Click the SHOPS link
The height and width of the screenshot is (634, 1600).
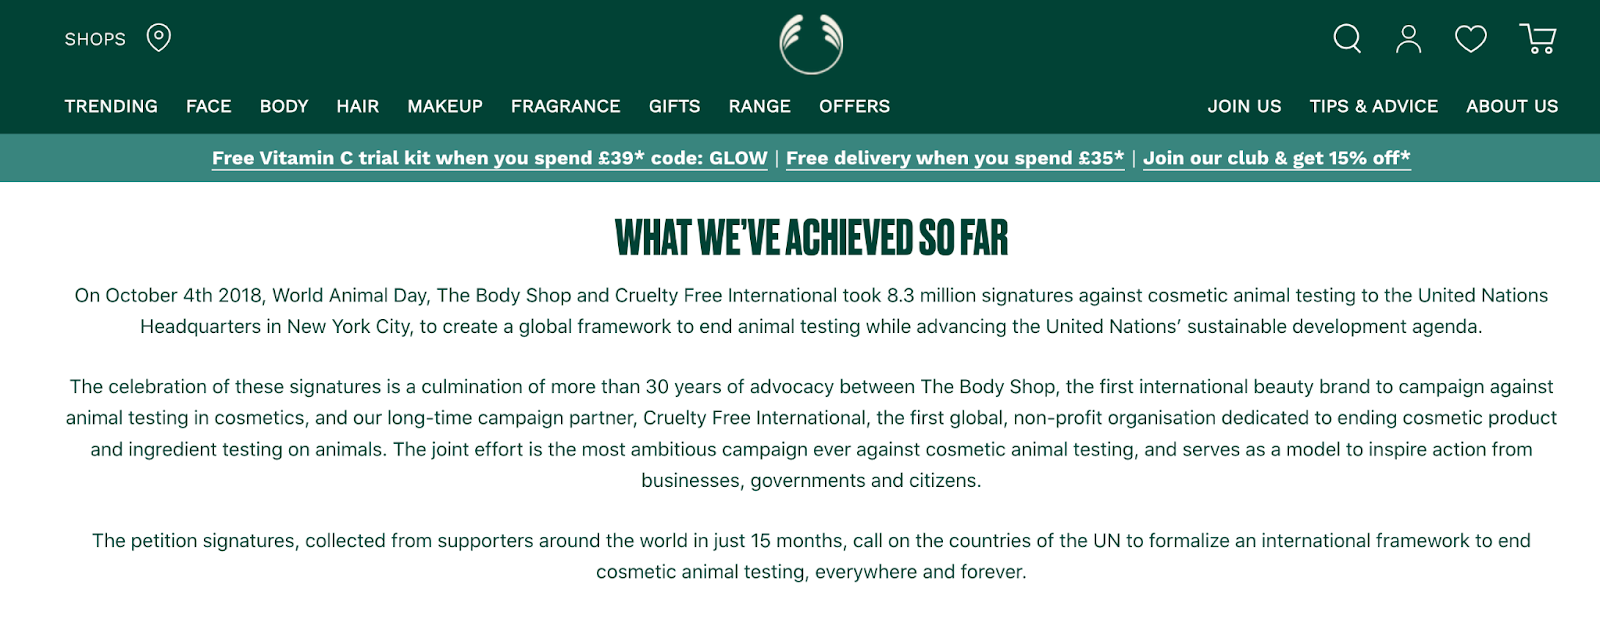coord(95,39)
